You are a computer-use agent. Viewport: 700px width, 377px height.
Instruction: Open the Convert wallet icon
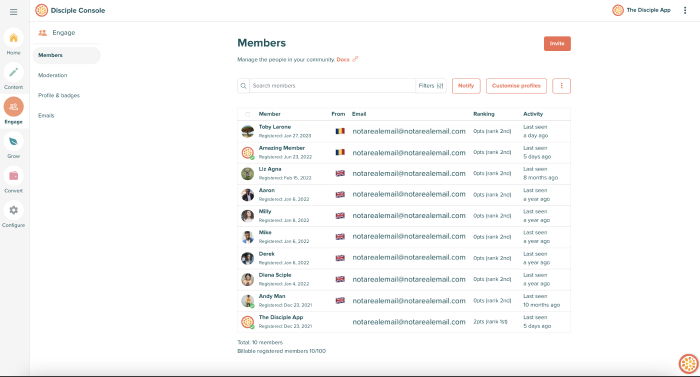click(x=13, y=176)
